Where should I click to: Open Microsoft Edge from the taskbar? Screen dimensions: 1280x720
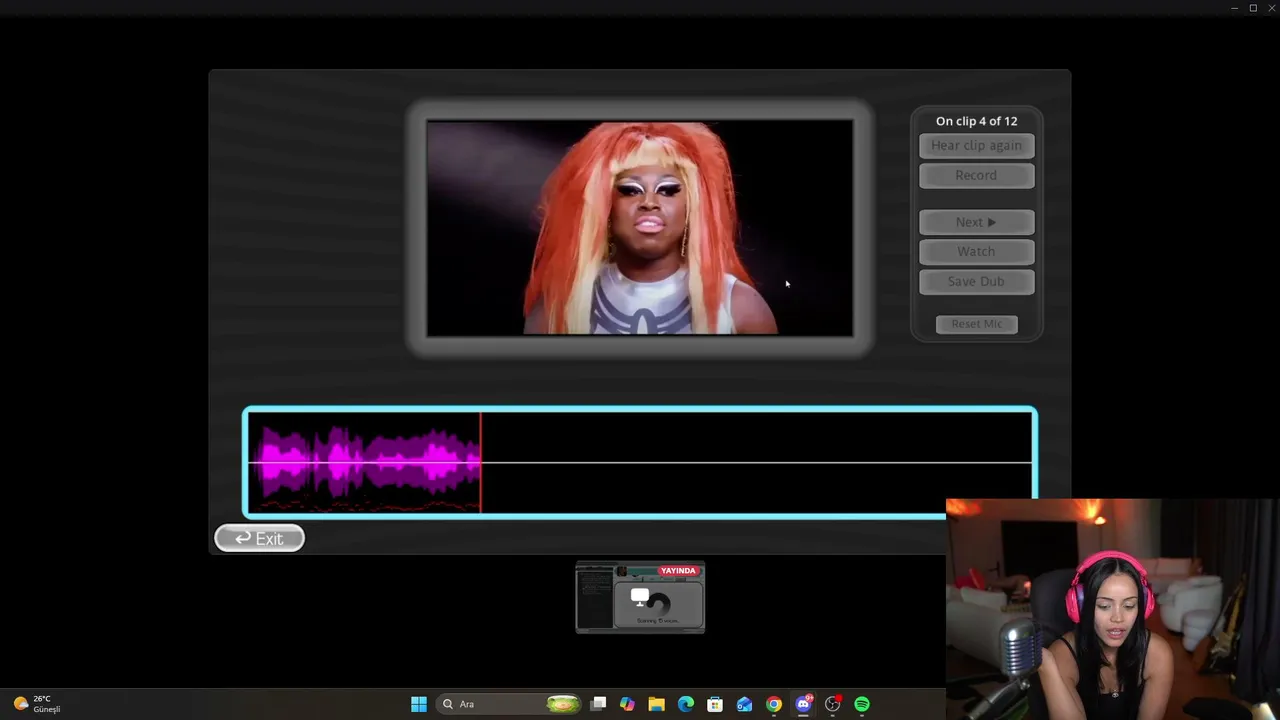(686, 704)
